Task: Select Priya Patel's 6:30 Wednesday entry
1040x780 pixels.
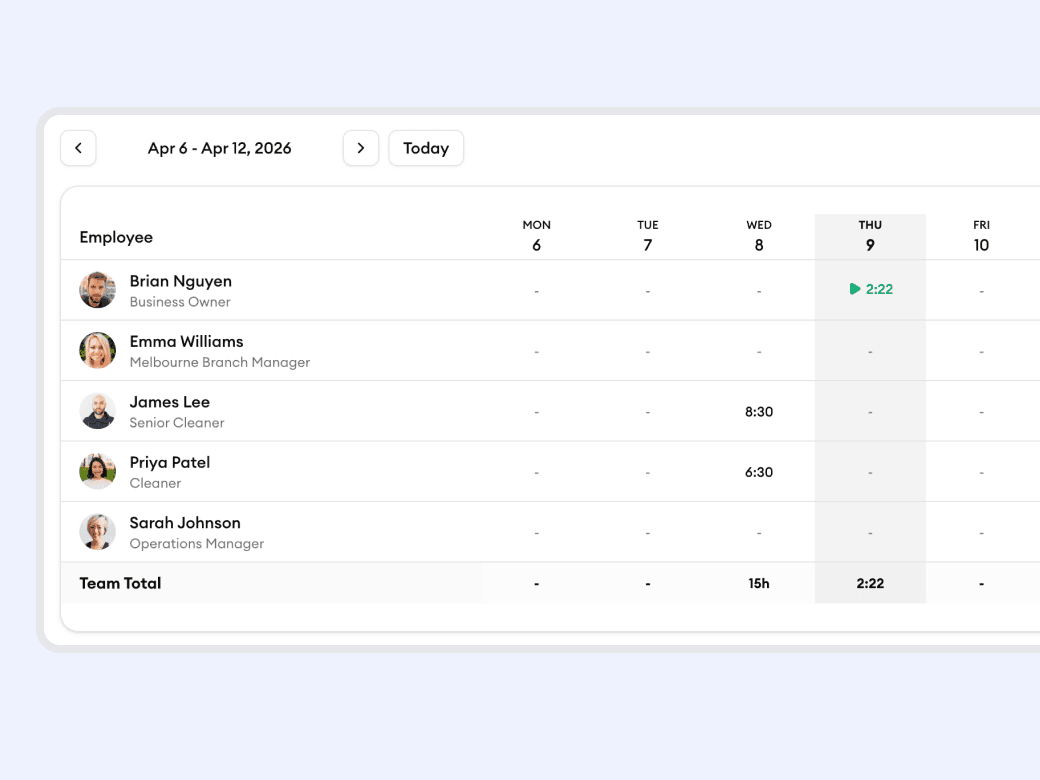Action: pyautogui.click(x=758, y=471)
